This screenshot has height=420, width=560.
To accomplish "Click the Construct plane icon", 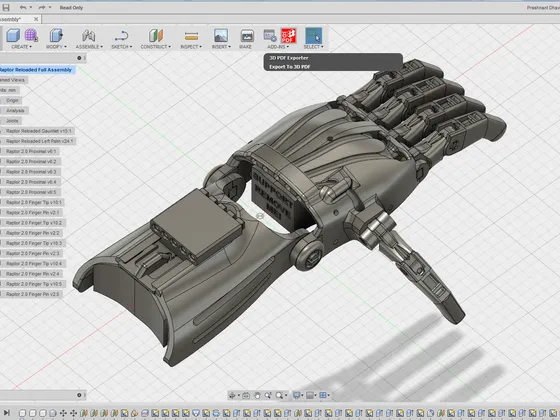I will [x=156, y=35].
